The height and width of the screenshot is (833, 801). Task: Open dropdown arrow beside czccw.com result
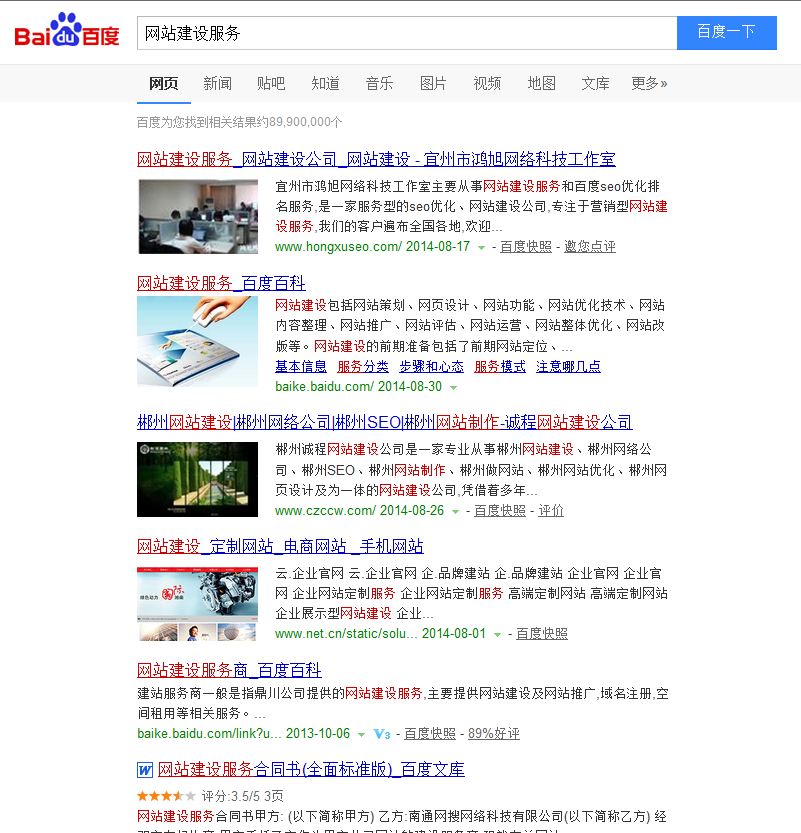click(x=456, y=511)
